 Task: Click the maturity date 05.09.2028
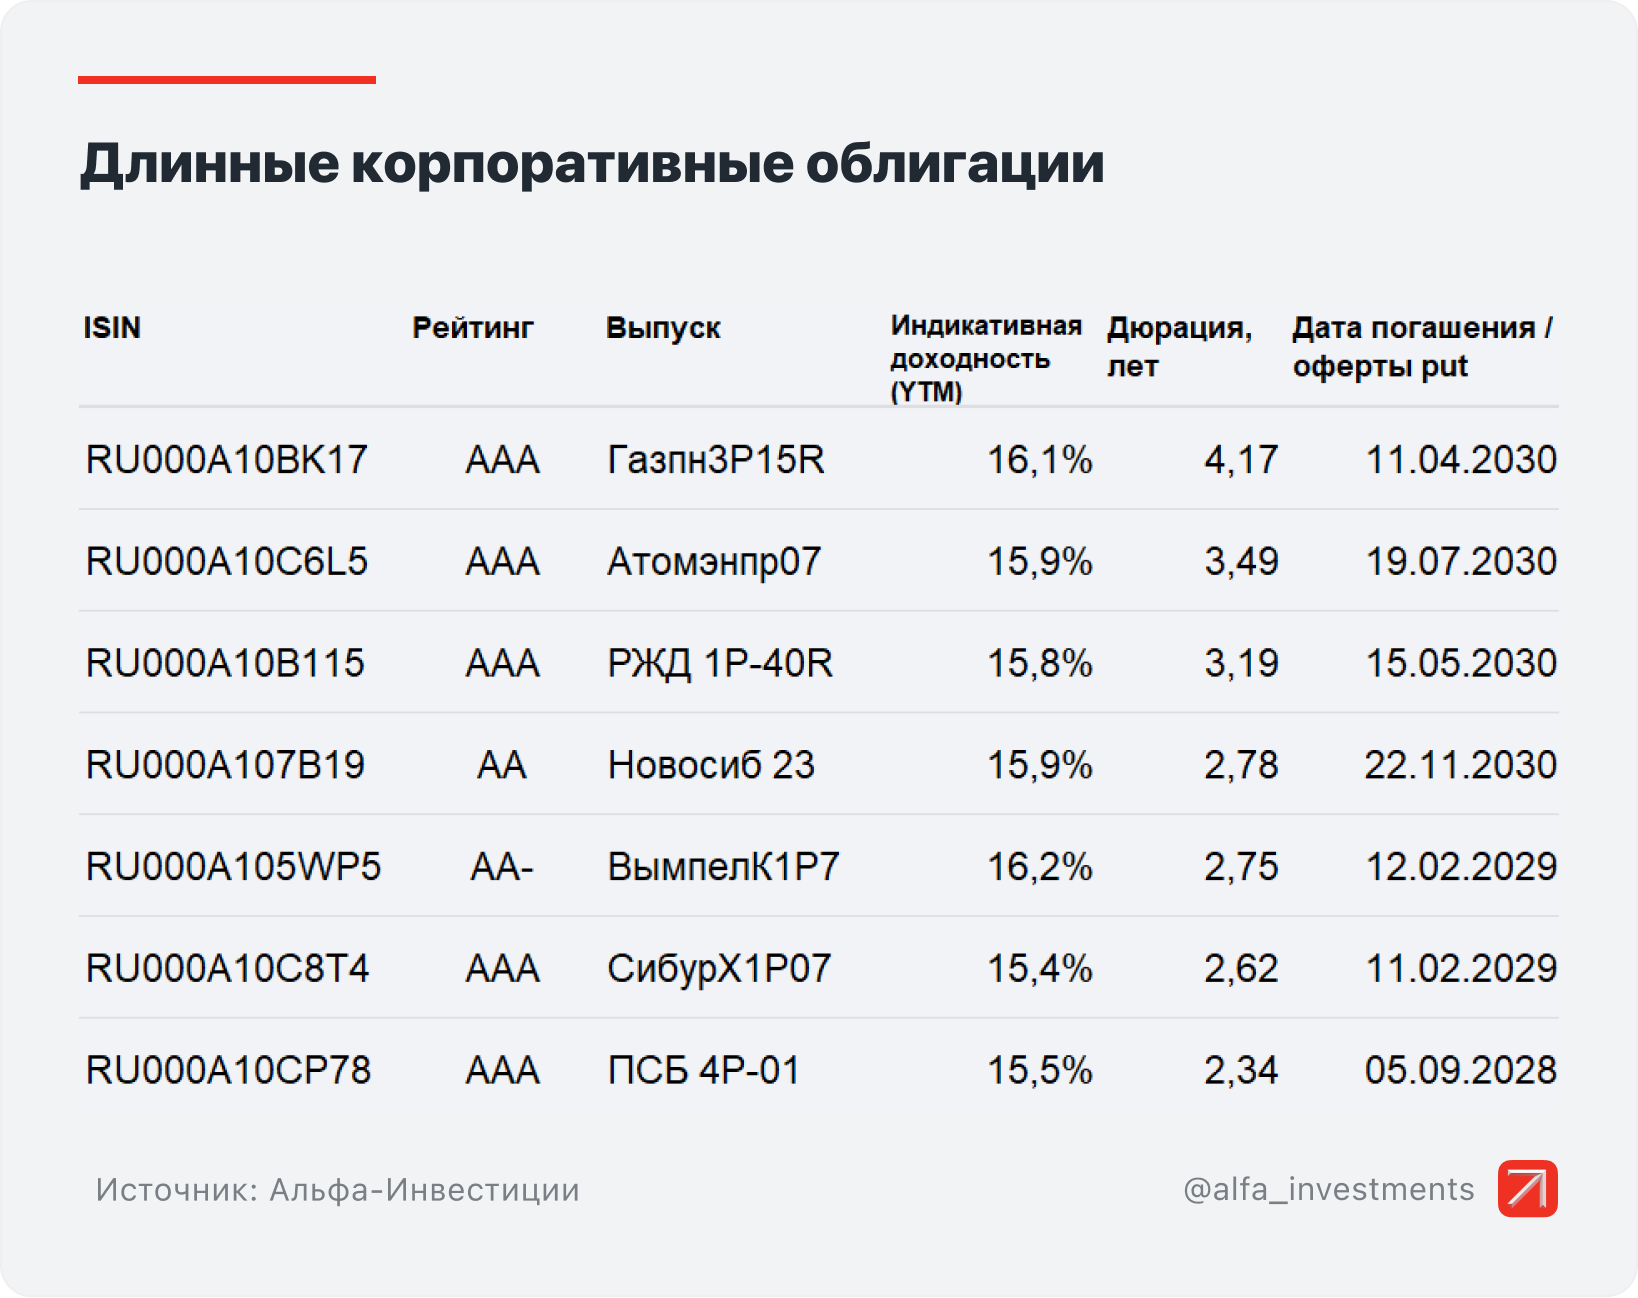[1460, 1071]
